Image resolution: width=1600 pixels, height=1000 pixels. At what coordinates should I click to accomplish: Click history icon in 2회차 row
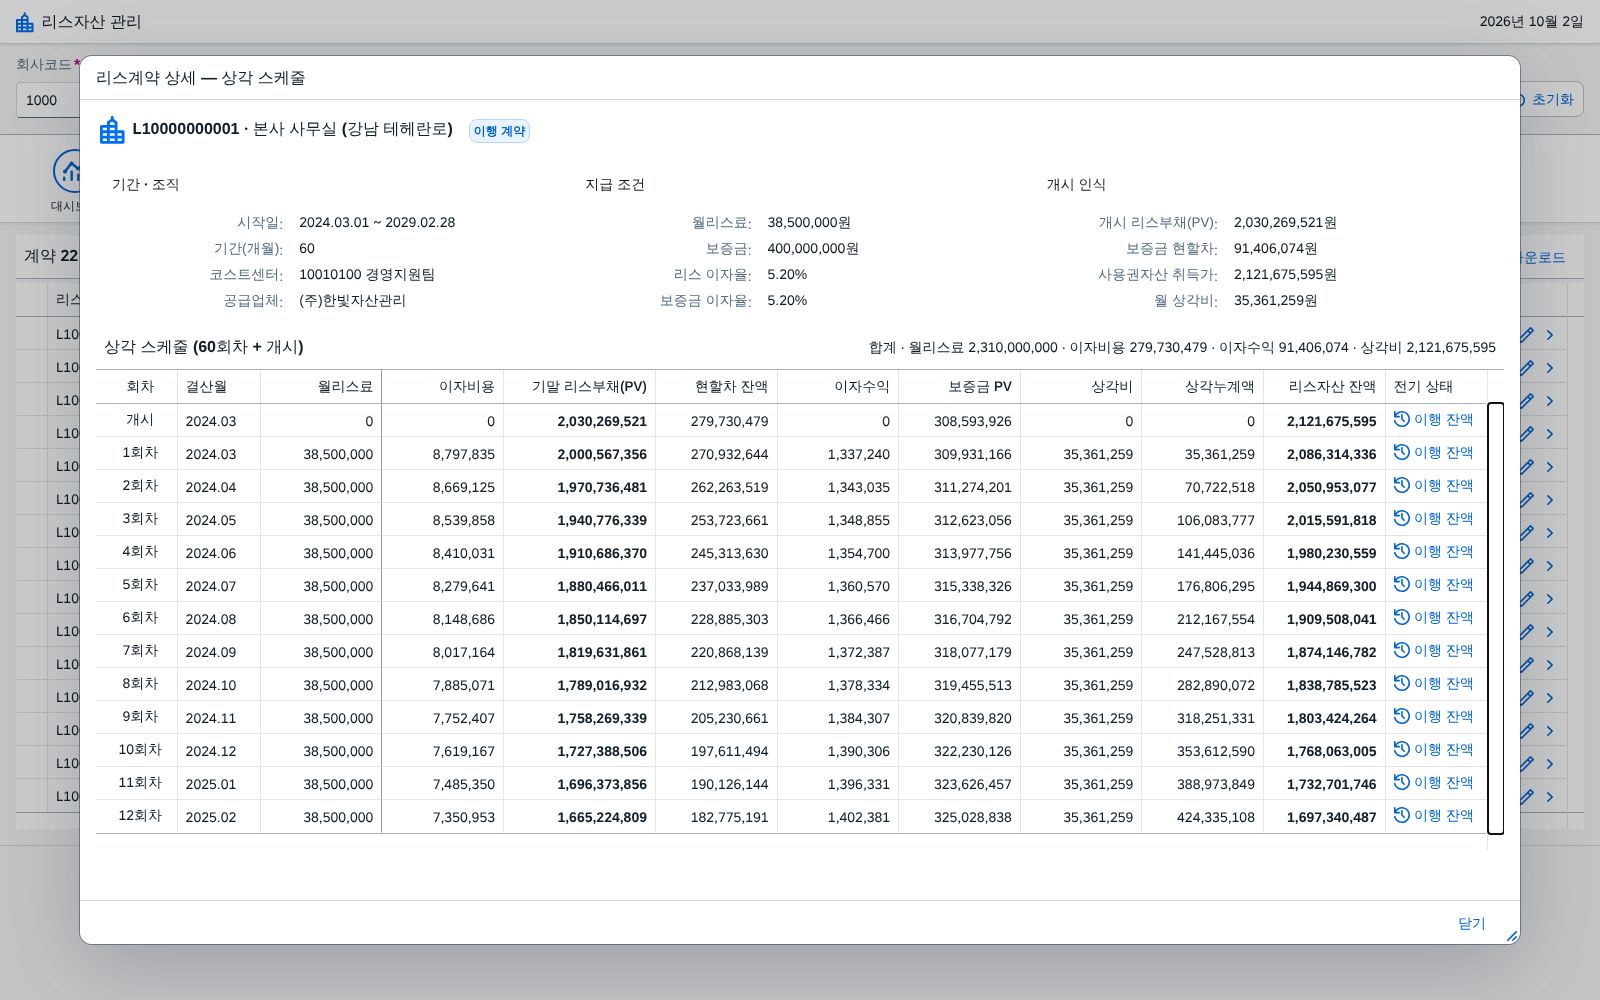point(1402,486)
